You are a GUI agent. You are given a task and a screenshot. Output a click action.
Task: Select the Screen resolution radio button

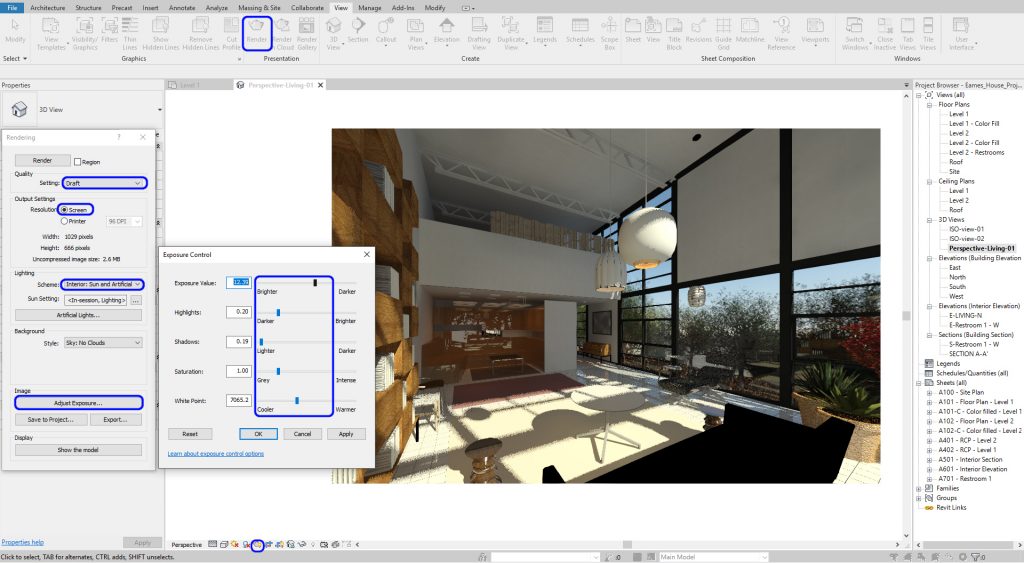[64, 210]
